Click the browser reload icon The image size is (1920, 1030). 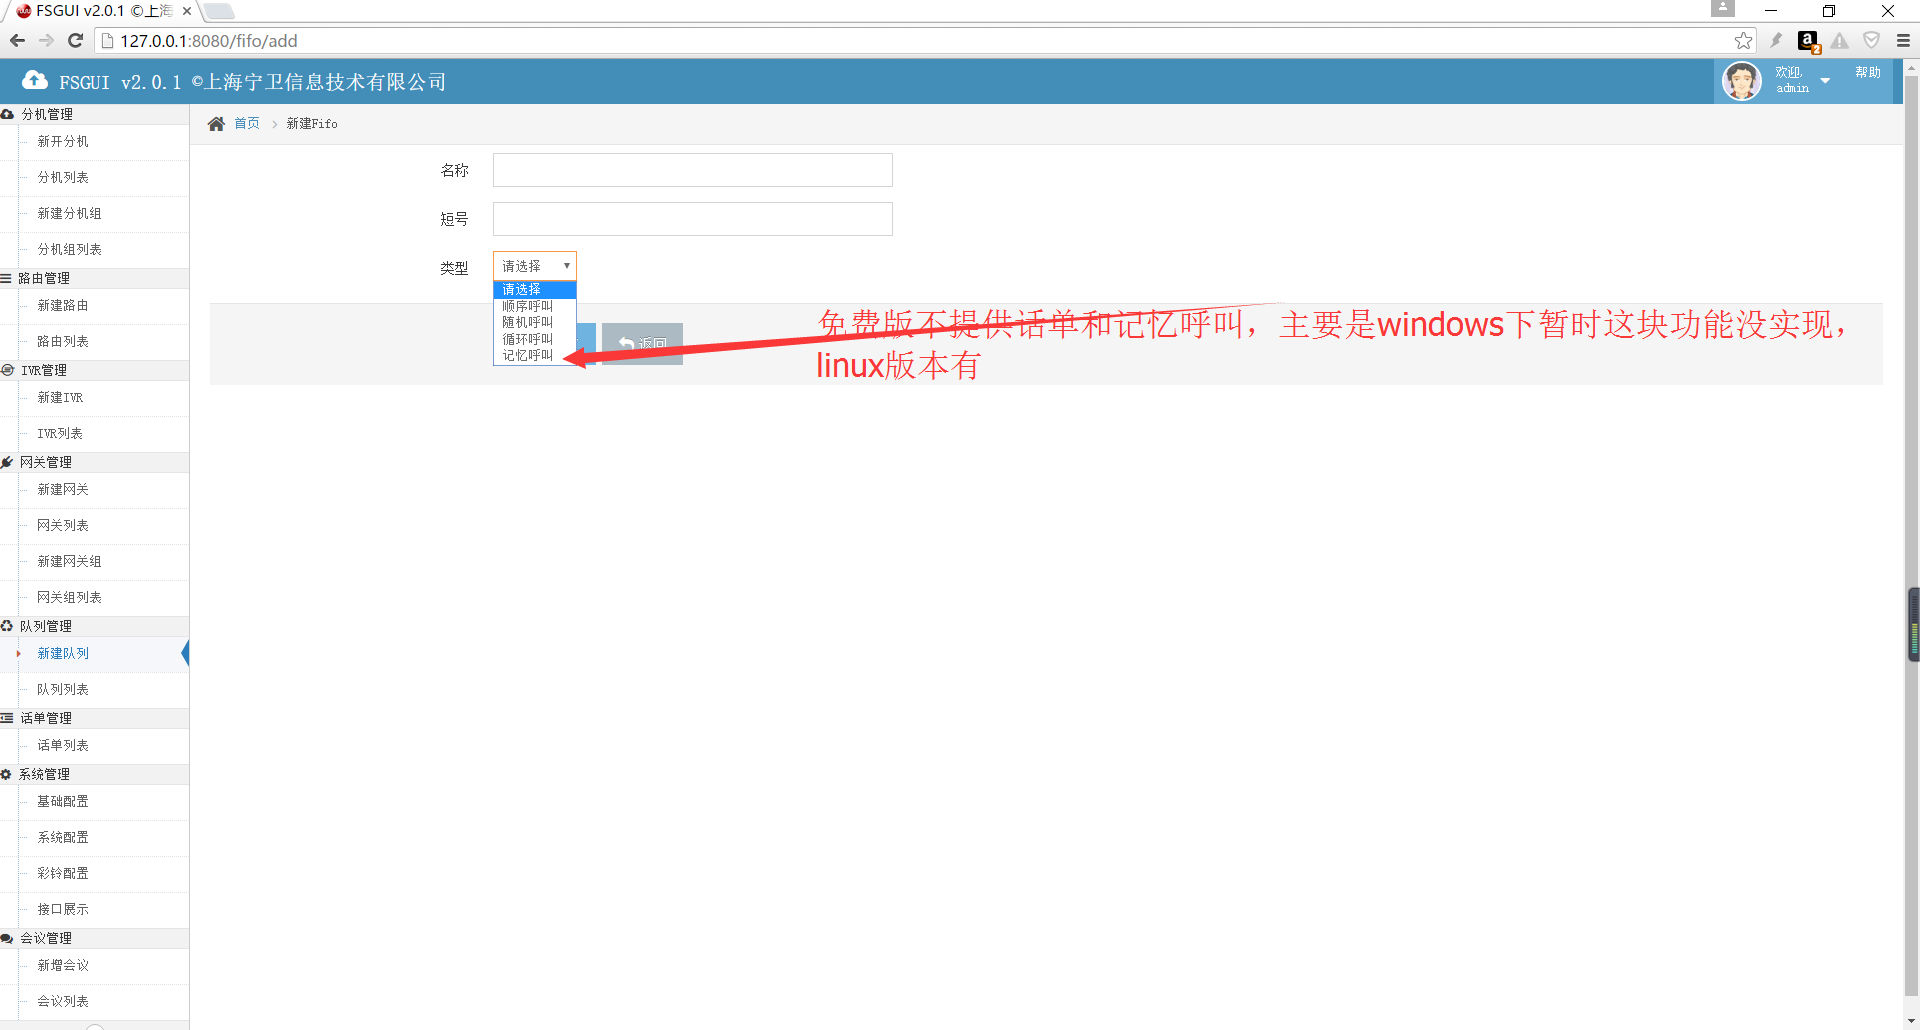(x=75, y=41)
